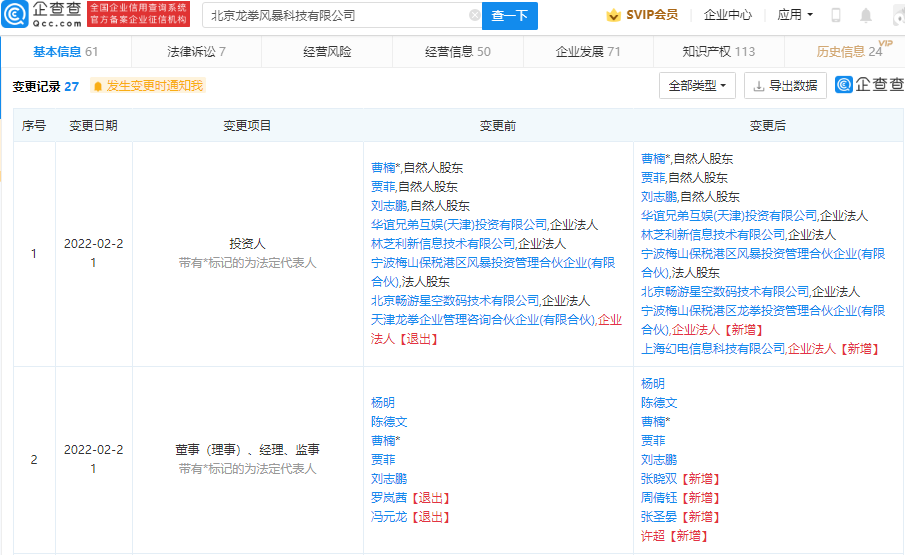Open 刘志鹏 in 变更前 investor list
Image resolution: width=905 pixels, height=555 pixels.
pyautogui.click(x=389, y=206)
